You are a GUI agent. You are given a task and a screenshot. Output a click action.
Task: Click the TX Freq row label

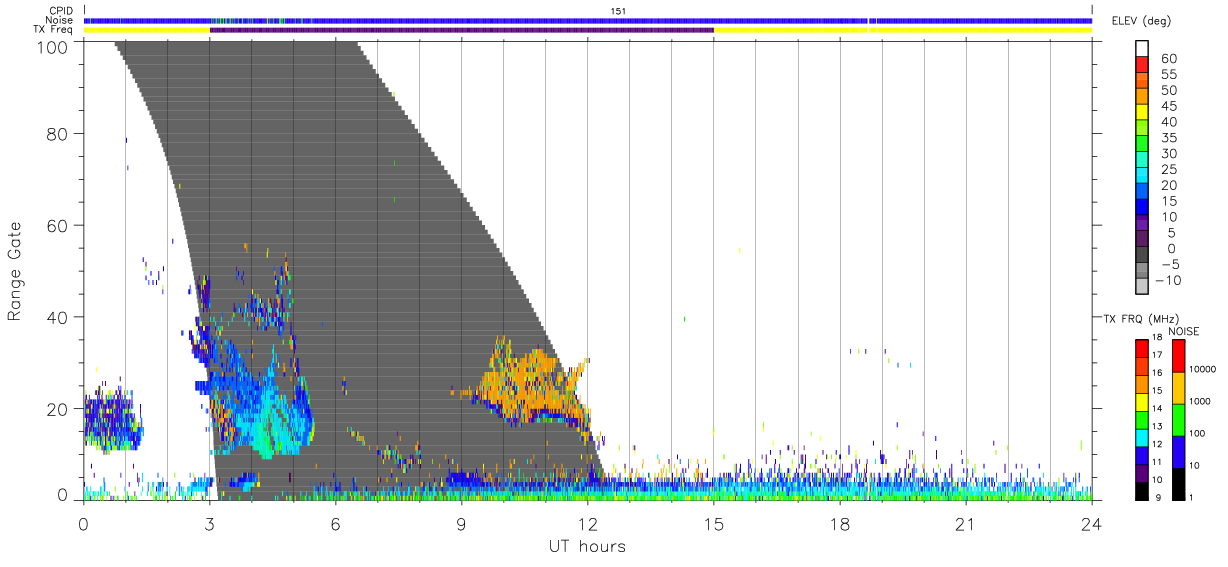[55, 30]
